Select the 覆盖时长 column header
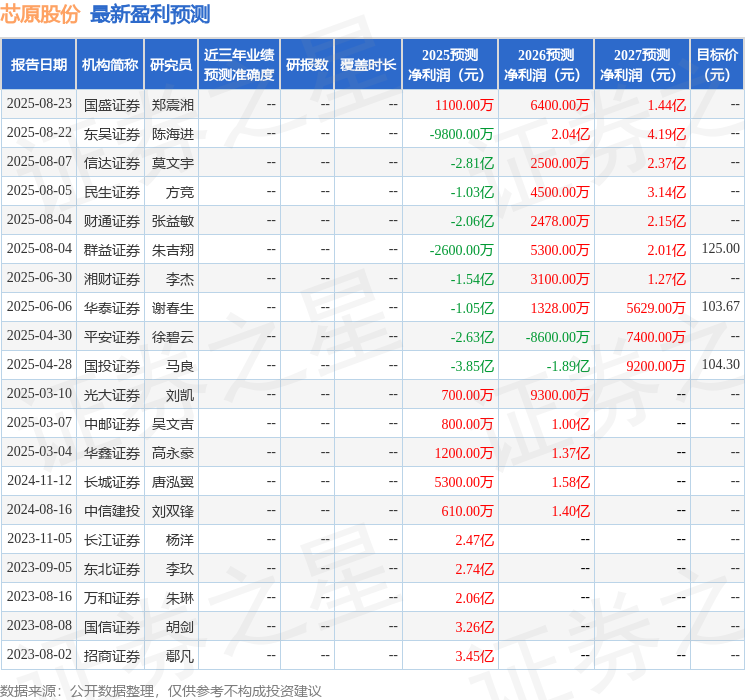Viewport: 745px width, 700px height. (368, 64)
